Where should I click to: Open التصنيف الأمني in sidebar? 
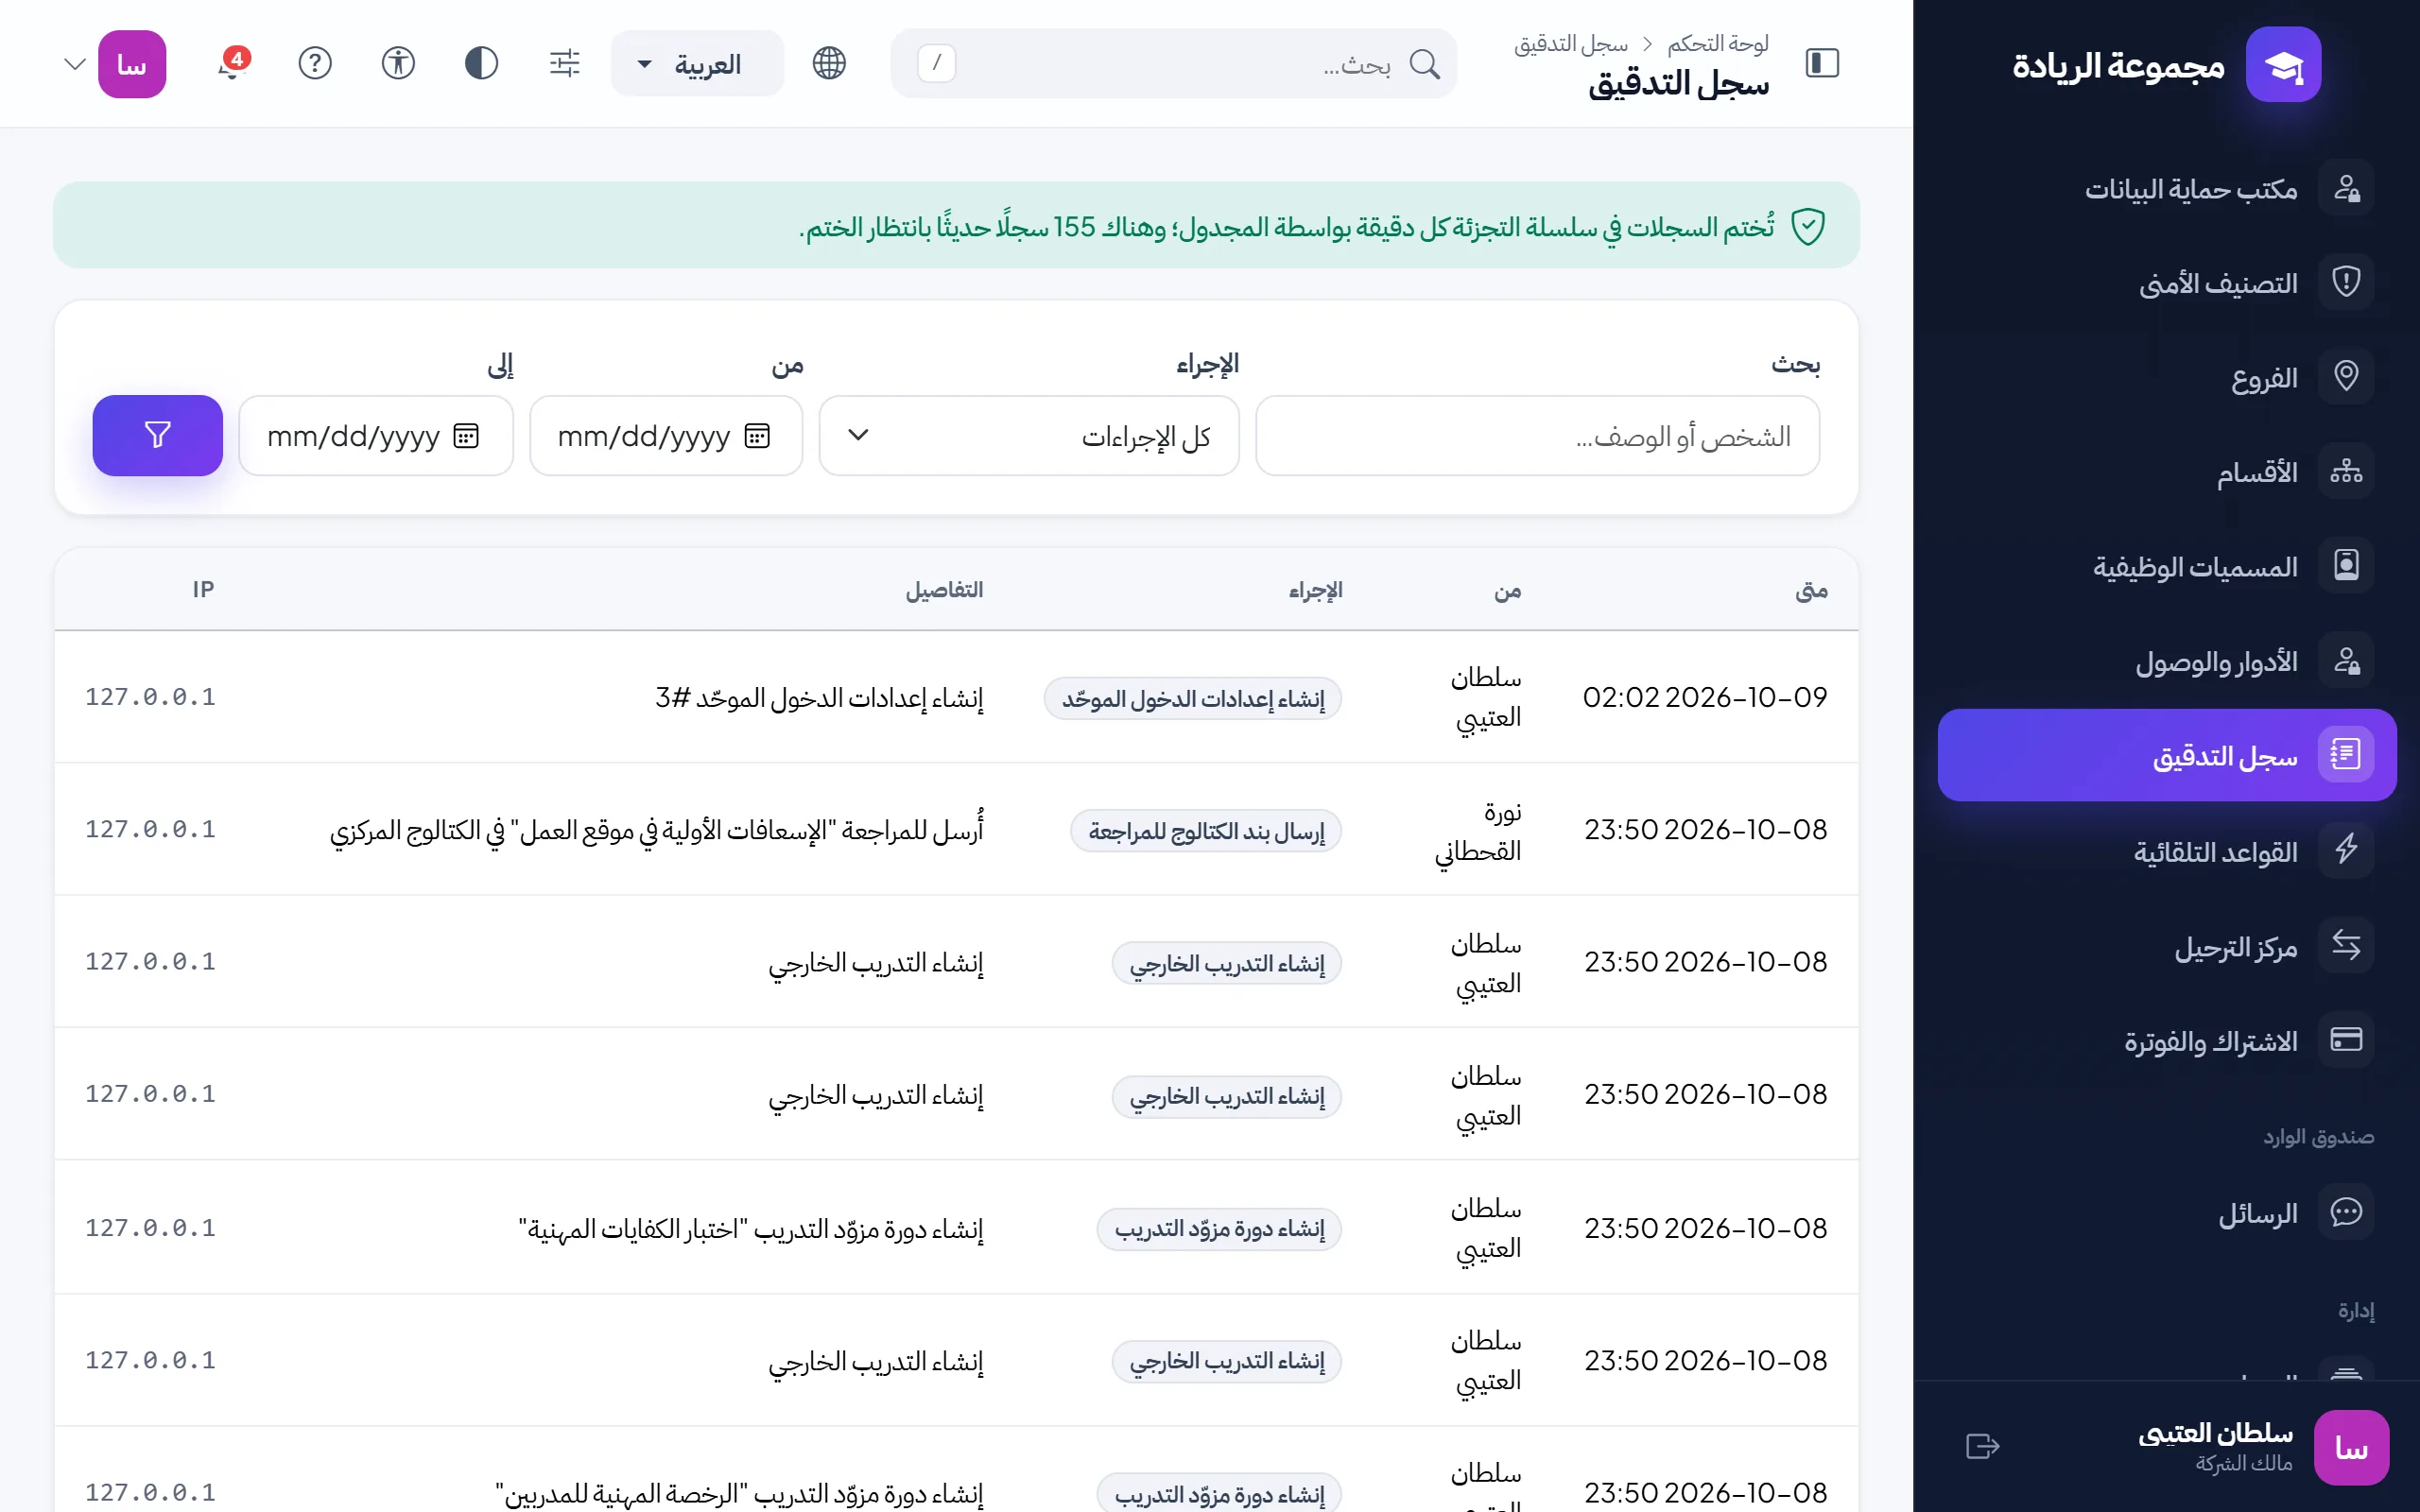pos(2167,283)
